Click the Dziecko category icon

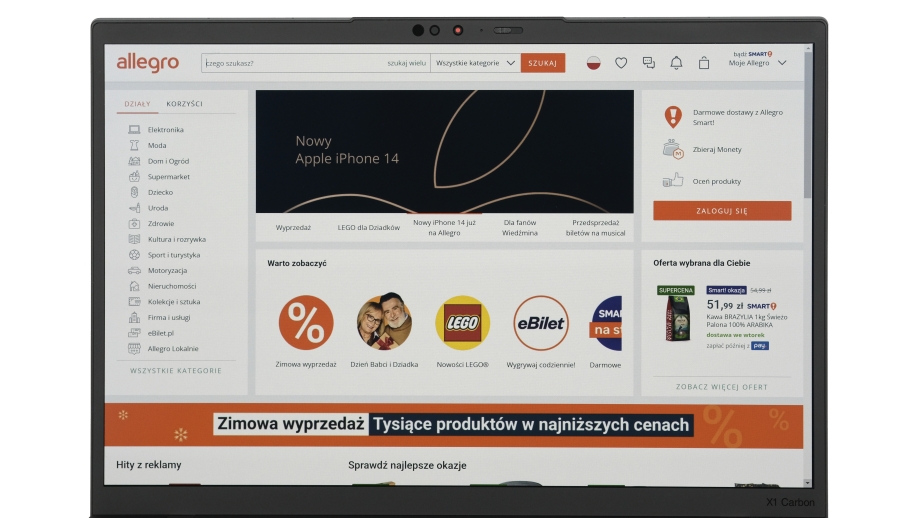(134, 192)
